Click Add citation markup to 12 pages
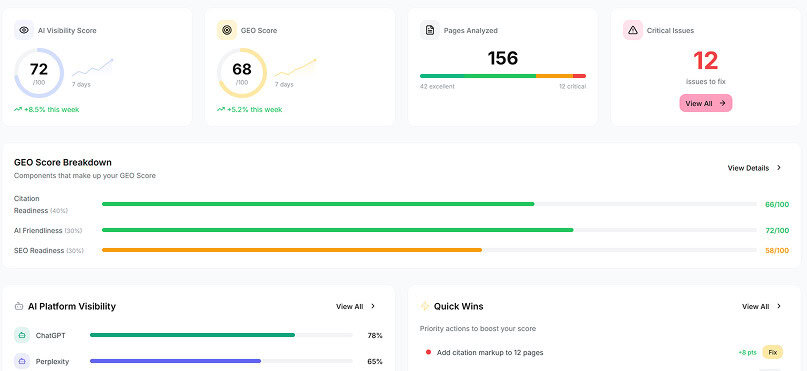Screen dimensions: 807x371 pyautogui.click(x=490, y=352)
